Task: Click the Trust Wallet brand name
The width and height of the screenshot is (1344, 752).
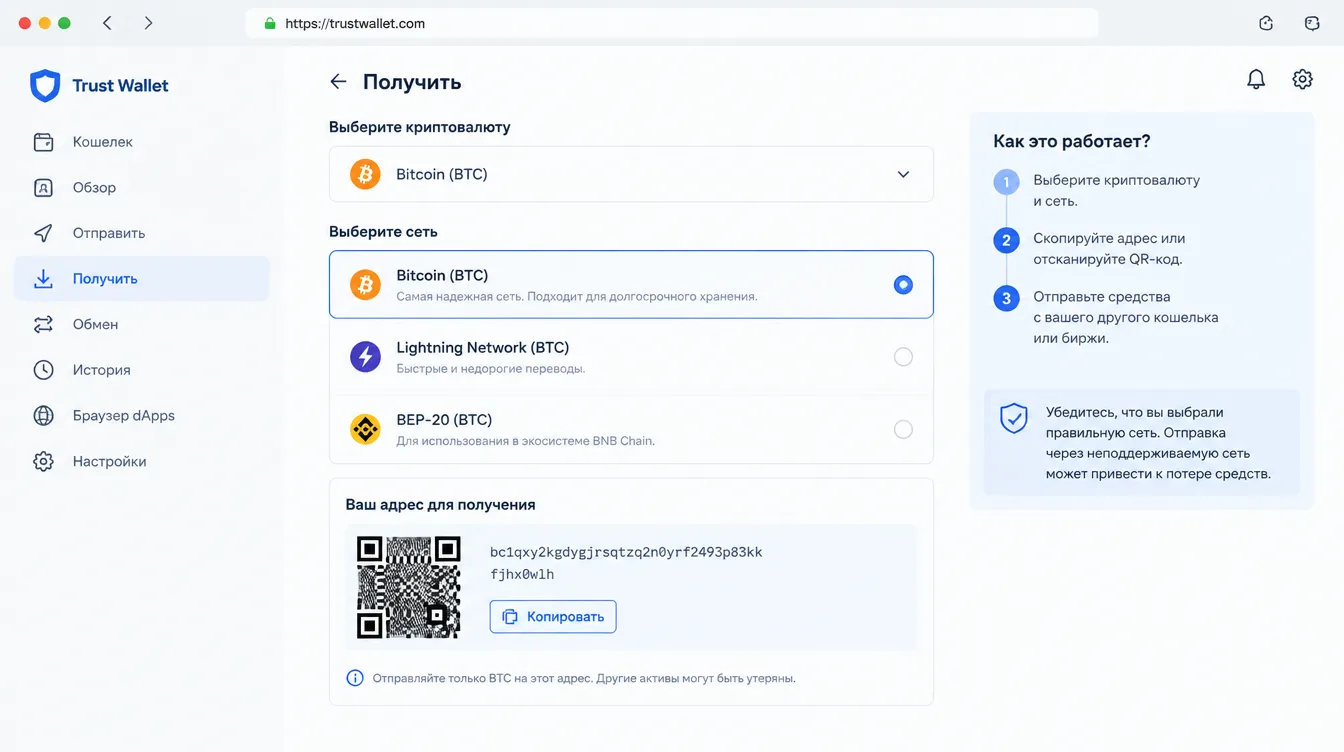Action: pos(120,86)
